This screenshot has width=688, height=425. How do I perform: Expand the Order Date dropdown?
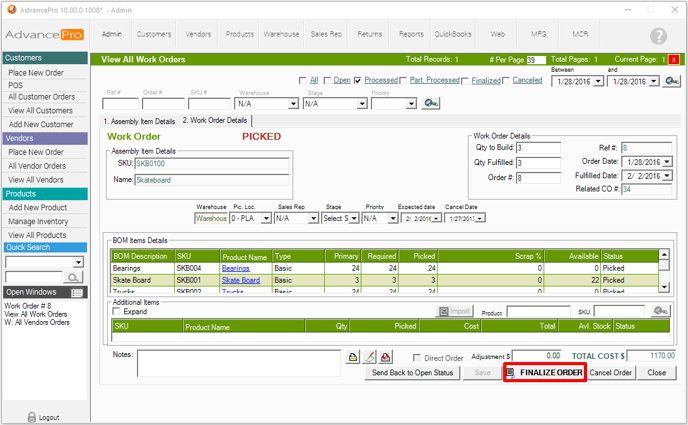666,161
